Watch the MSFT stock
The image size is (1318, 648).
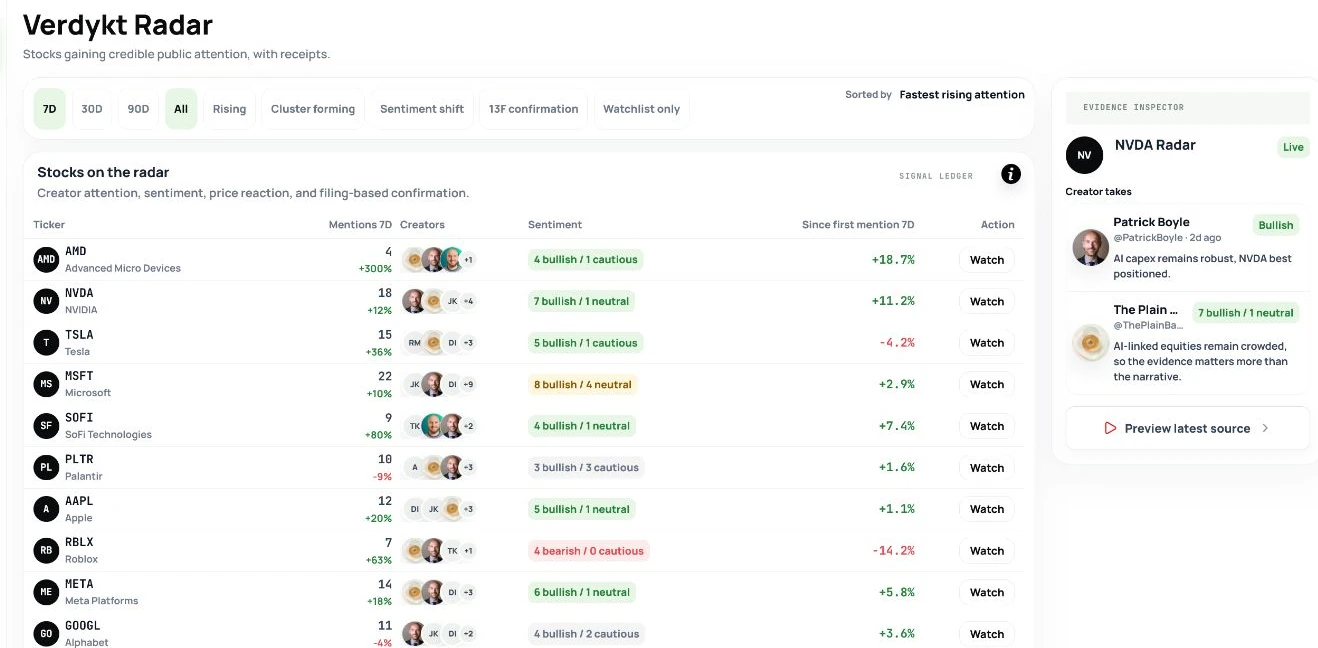pyautogui.click(x=987, y=384)
